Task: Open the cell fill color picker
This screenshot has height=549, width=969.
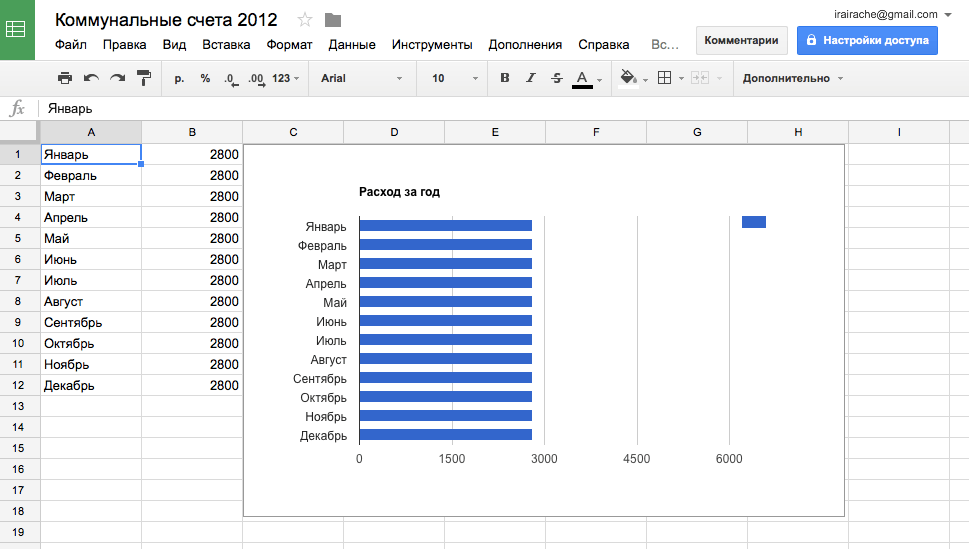Action: click(x=629, y=78)
